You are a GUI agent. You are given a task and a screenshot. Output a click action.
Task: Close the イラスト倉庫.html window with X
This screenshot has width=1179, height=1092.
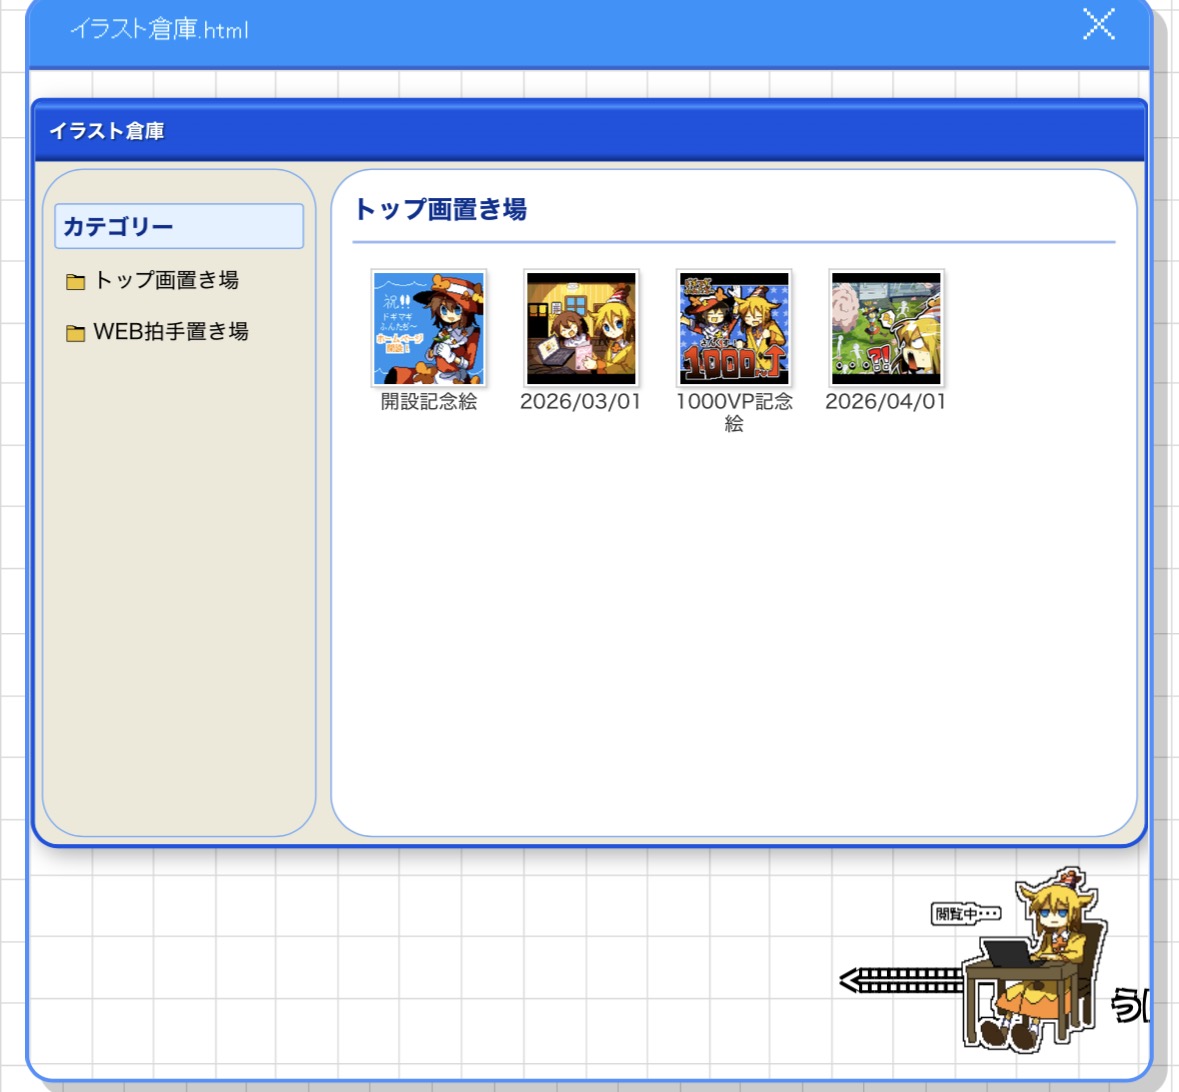click(1098, 24)
